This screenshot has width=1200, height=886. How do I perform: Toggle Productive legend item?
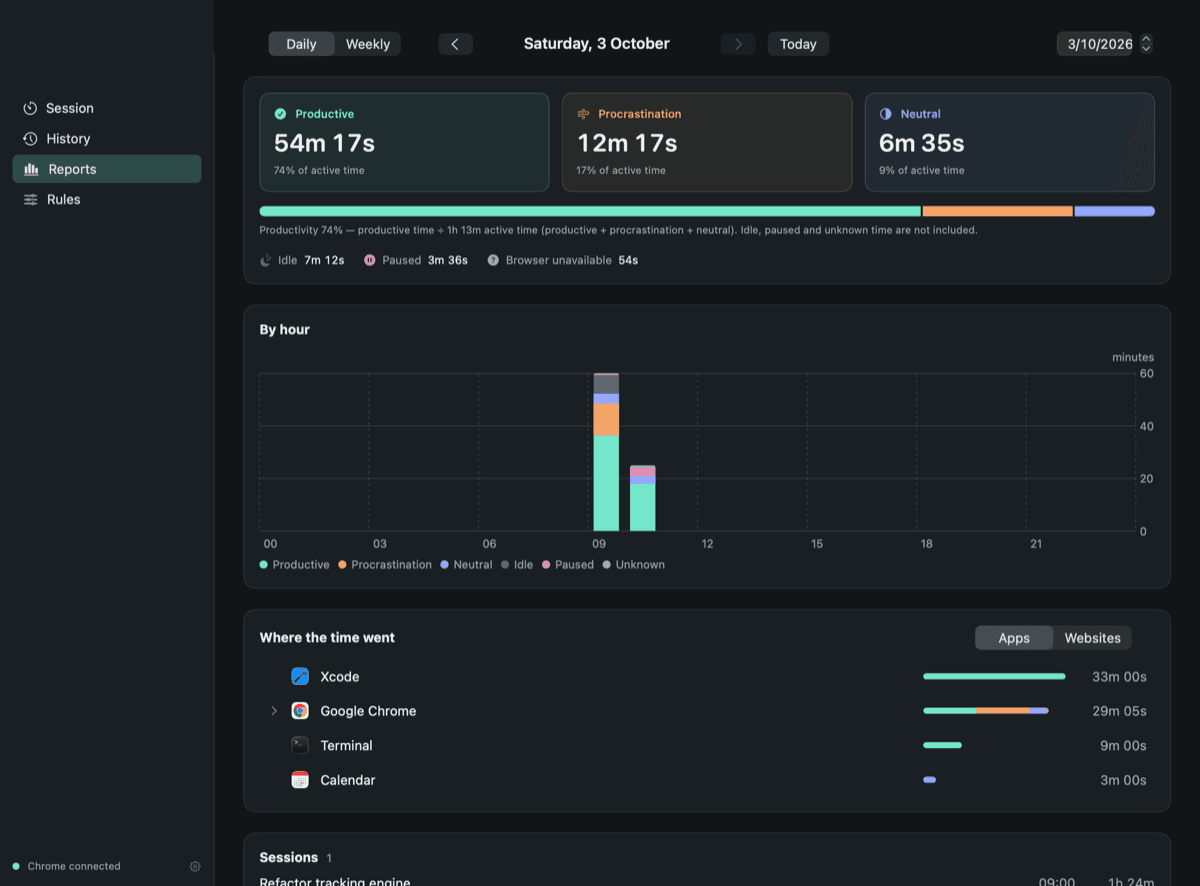point(294,565)
